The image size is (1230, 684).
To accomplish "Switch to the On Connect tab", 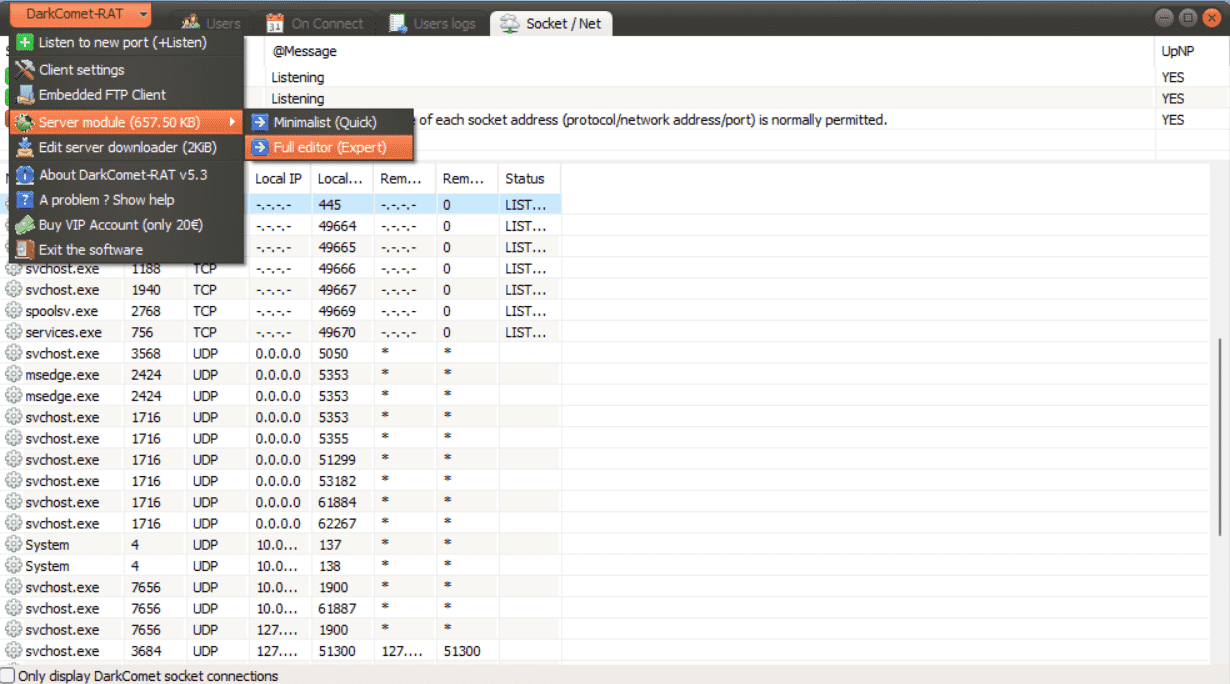I will (x=315, y=23).
